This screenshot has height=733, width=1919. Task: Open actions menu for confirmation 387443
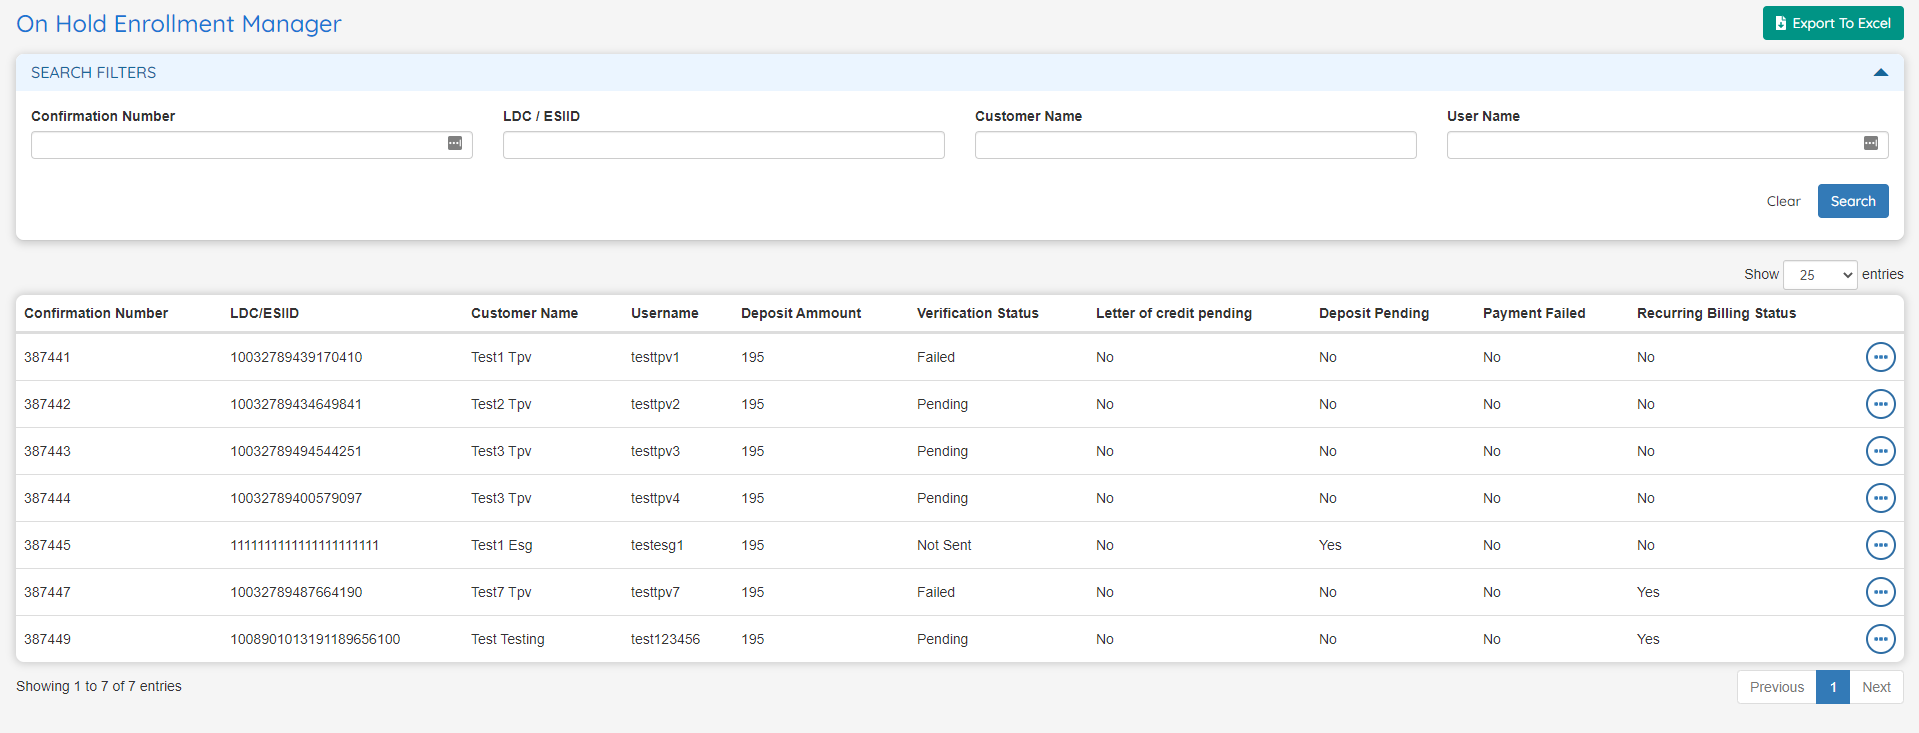click(1880, 451)
